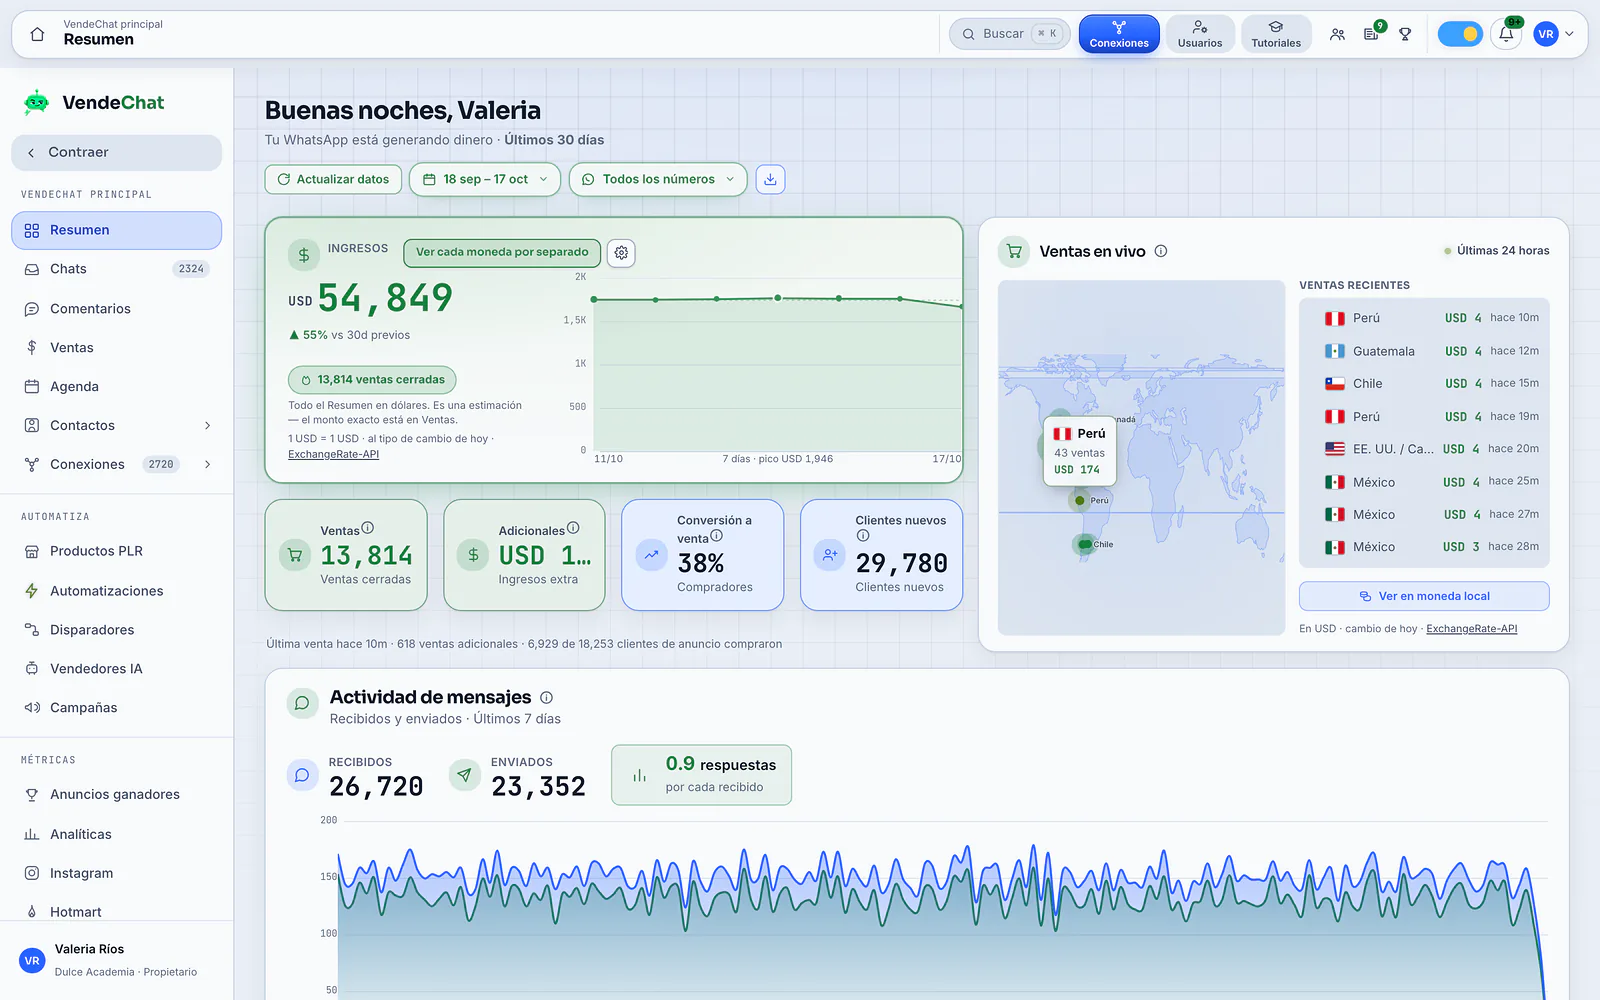Click info icon on Ventas card
The width and height of the screenshot is (1600, 1000).
click(x=367, y=528)
